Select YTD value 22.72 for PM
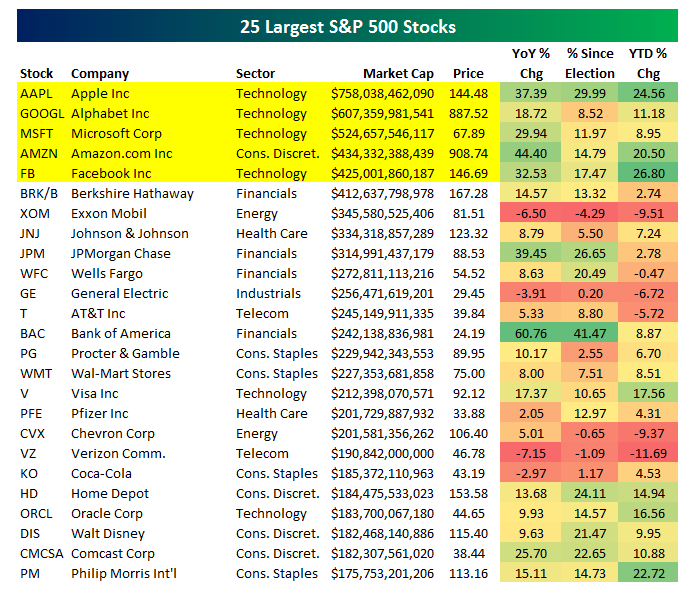 [x=649, y=574]
